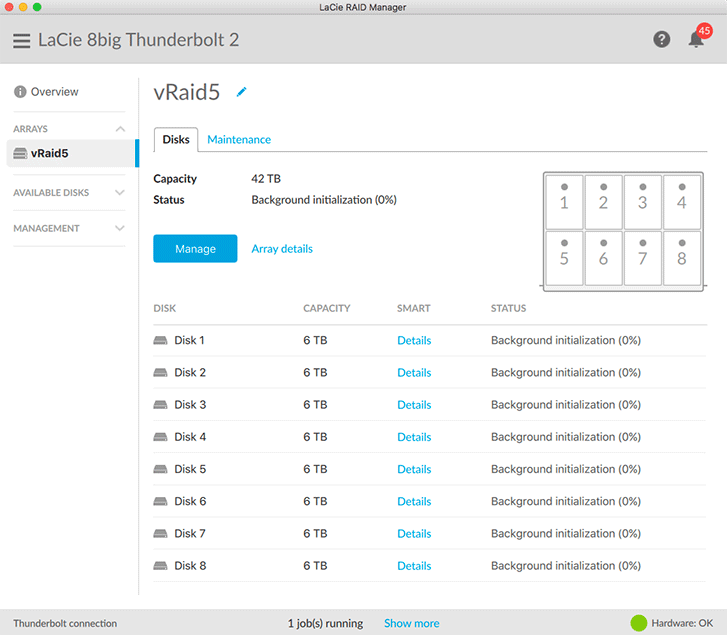
Task: Click the DISK column header
Action: pyautogui.click(x=165, y=308)
